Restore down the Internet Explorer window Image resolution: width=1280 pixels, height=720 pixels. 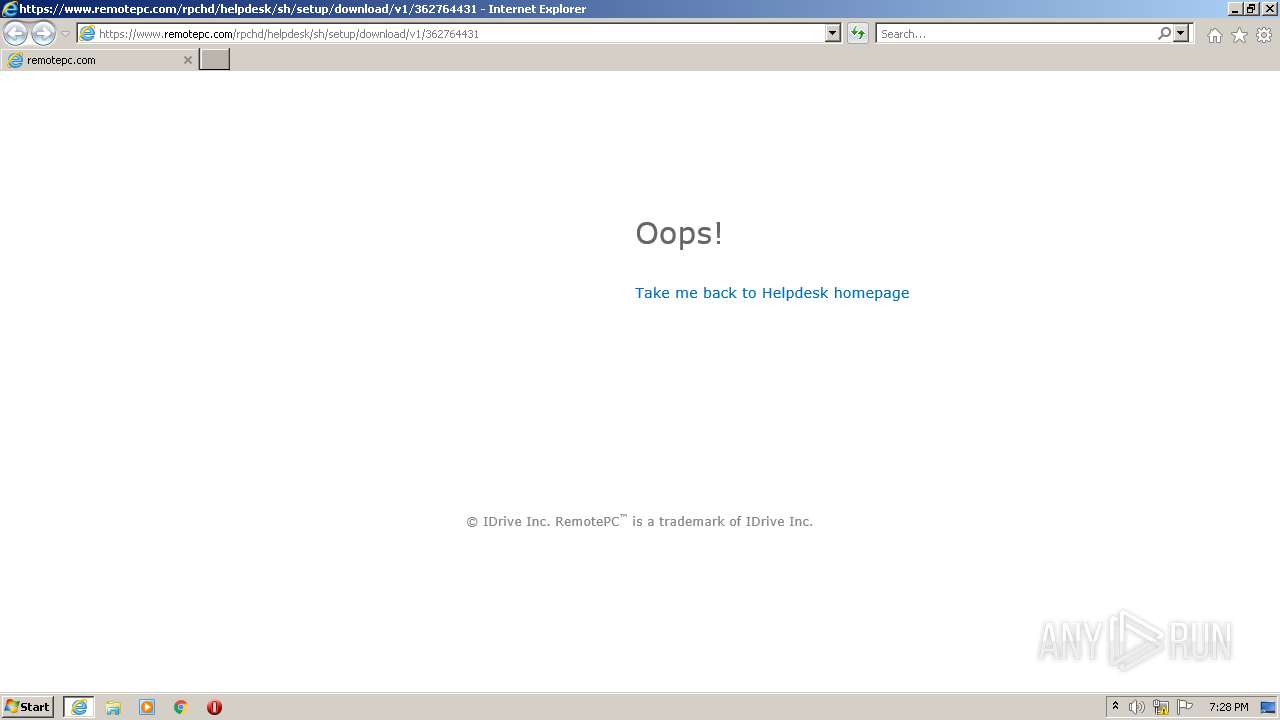point(1250,9)
